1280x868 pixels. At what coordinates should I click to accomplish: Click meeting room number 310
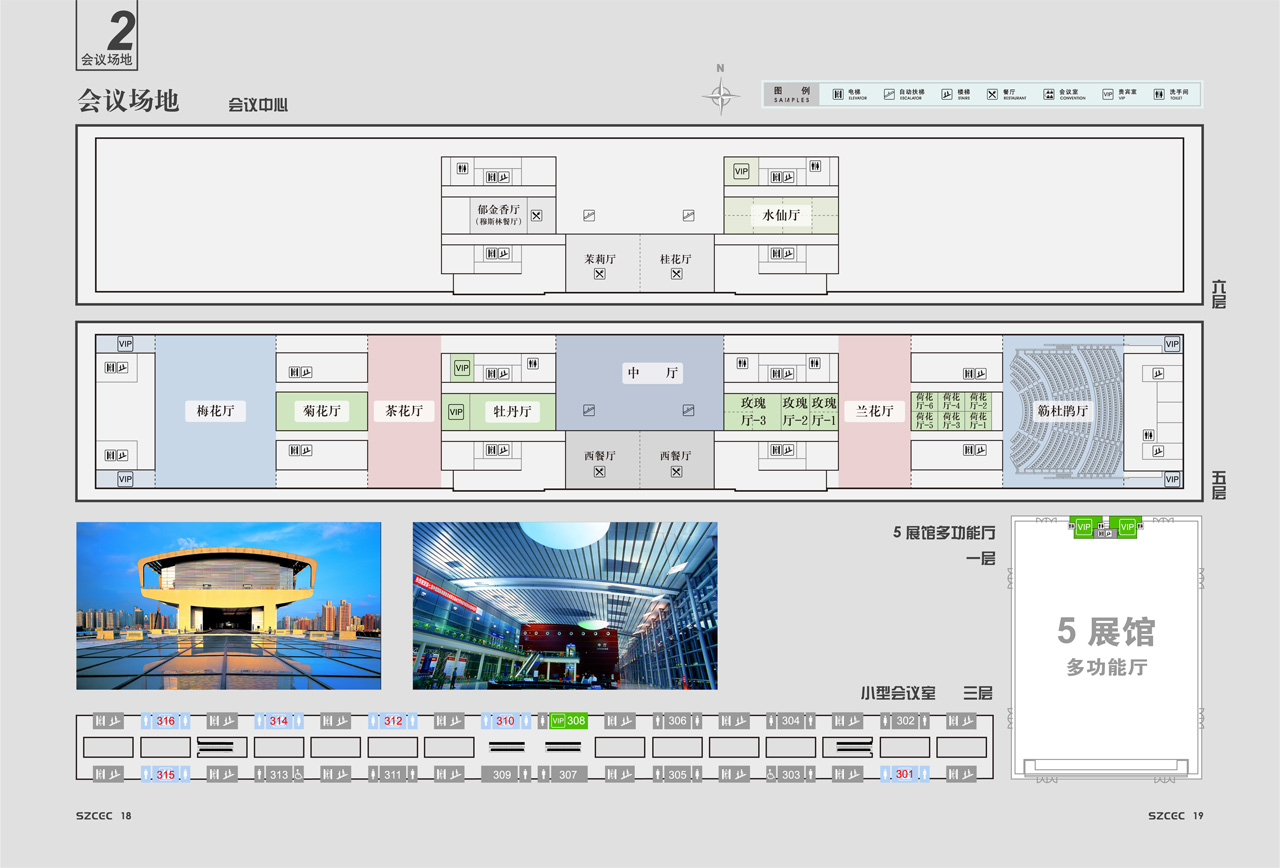(505, 721)
